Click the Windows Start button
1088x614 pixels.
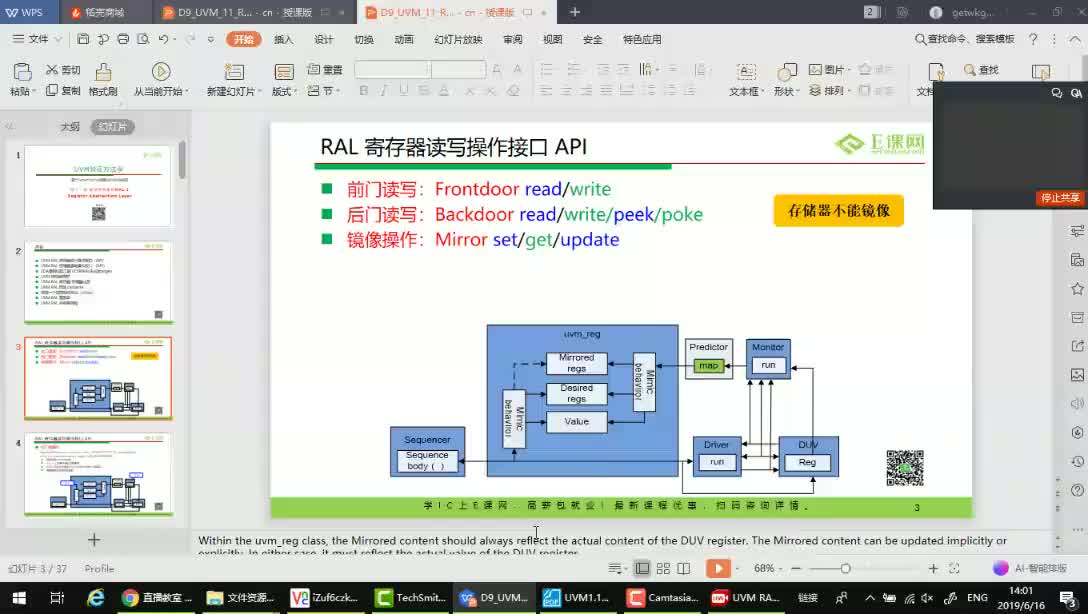[19, 597]
